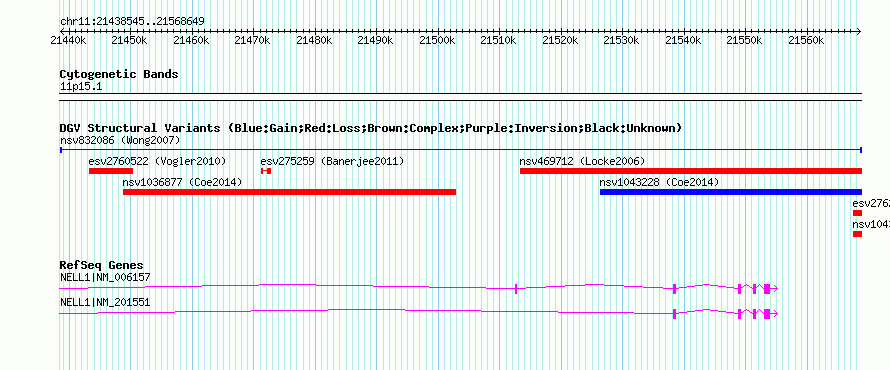The width and height of the screenshot is (890, 370).
Task: Click the Cytogenetic Bands track title
Action: 119,74
